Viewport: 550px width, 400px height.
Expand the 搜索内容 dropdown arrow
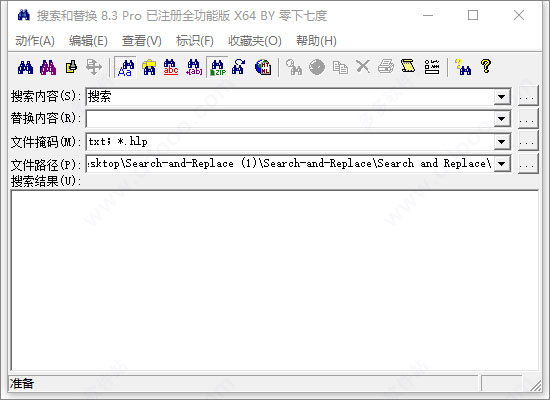click(x=502, y=96)
